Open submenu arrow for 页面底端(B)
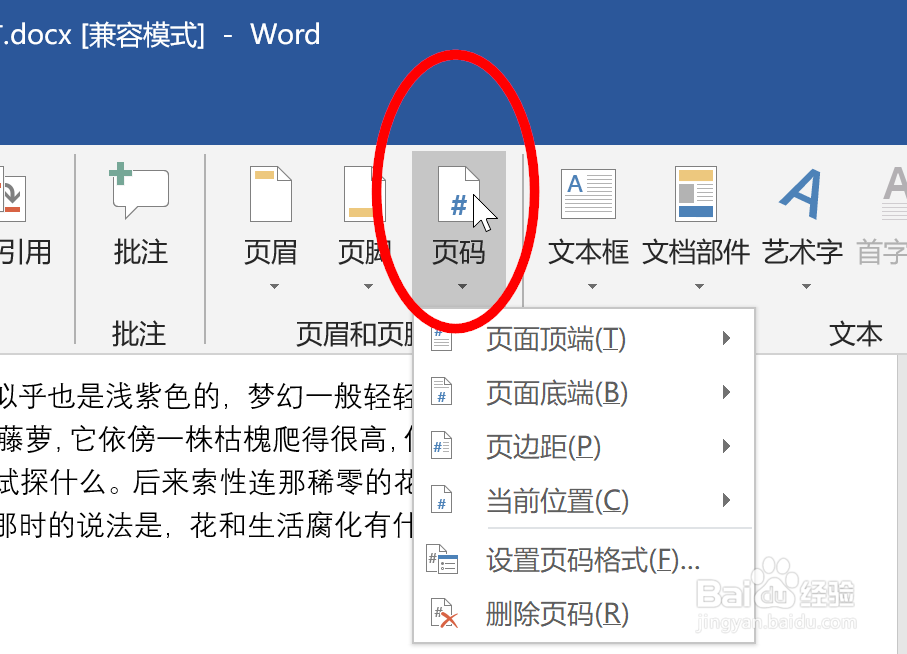 (727, 393)
